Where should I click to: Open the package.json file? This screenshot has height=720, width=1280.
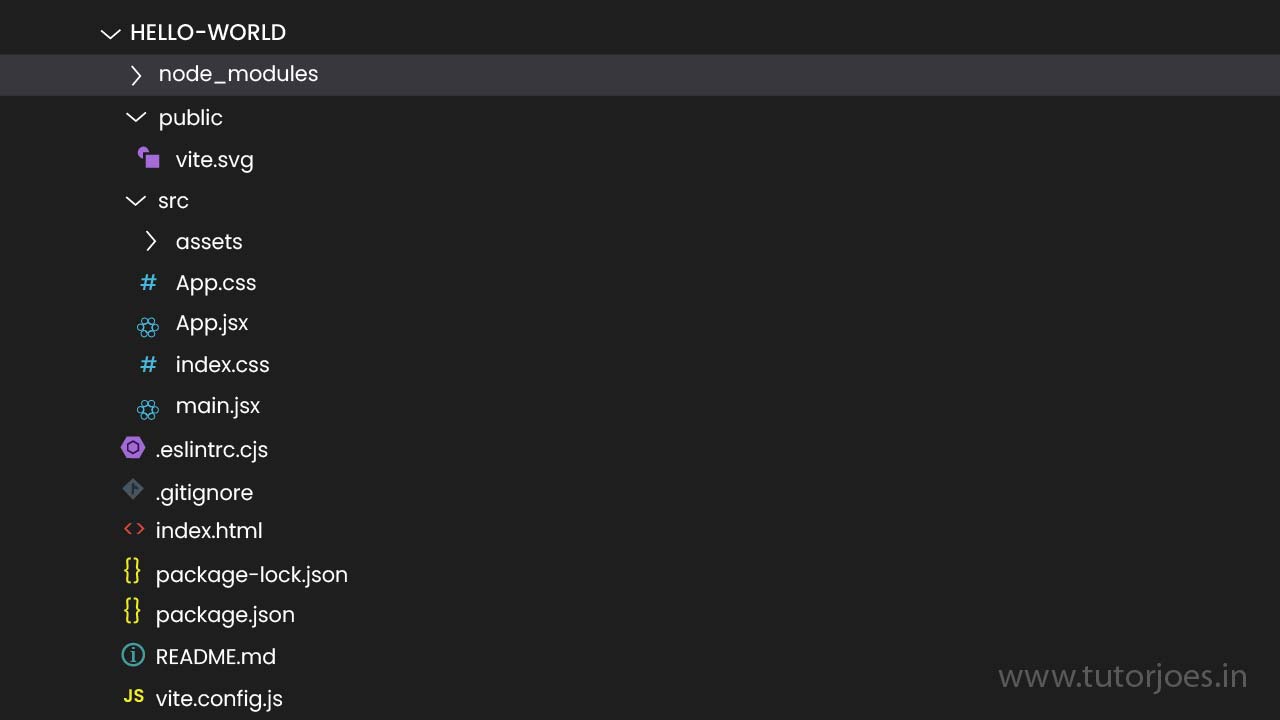point(225,615)
